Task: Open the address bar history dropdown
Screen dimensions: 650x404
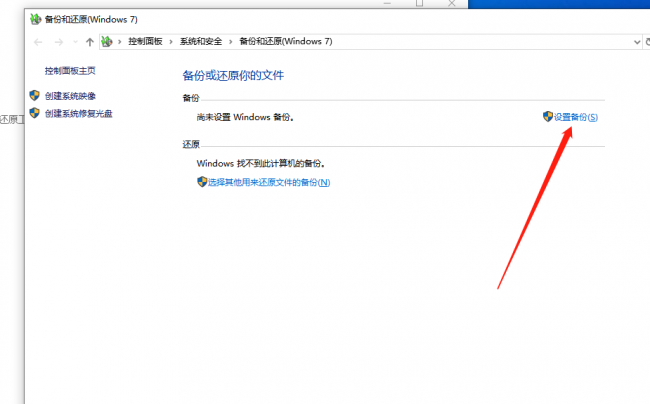Action: click(x=637, y=42)
